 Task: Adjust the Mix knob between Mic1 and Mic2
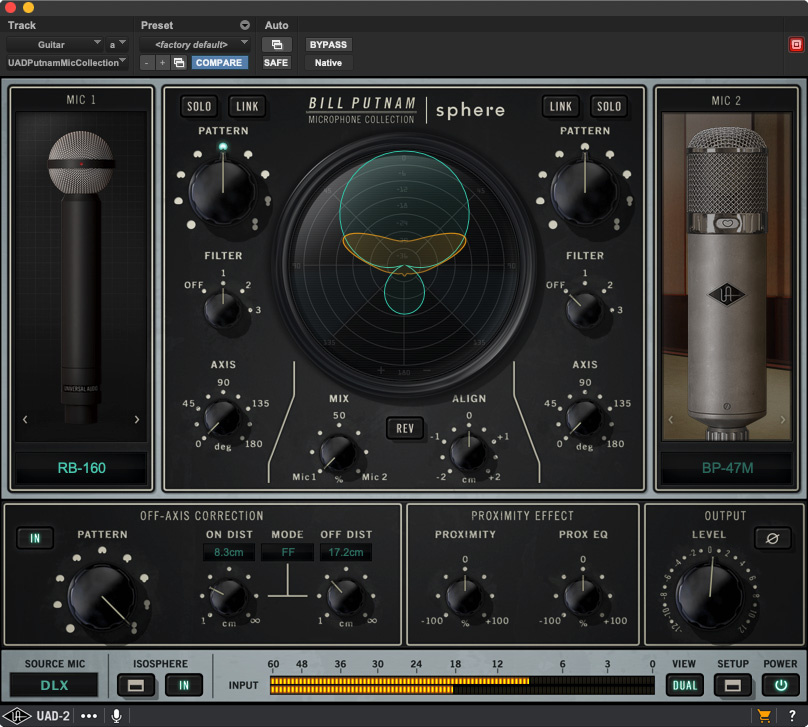(339, 453)
